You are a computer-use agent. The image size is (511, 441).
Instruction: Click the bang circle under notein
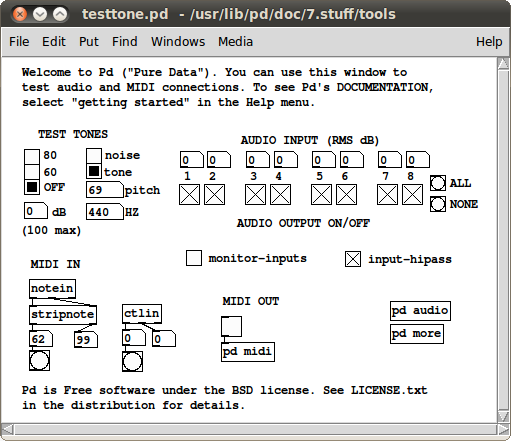(39, 360)
